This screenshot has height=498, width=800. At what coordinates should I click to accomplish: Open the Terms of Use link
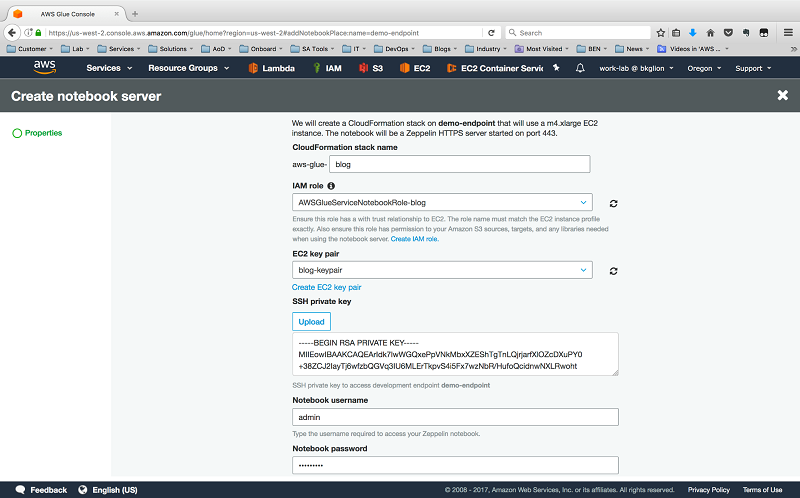pos(762,490)
